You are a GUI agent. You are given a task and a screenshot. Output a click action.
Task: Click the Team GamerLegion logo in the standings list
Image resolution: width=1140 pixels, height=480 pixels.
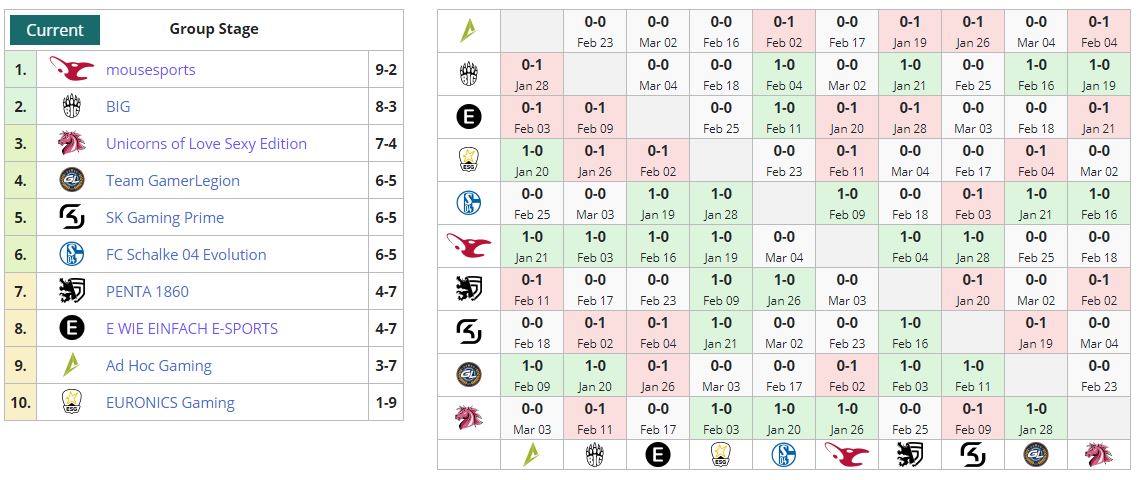click(x=71, y=181)
